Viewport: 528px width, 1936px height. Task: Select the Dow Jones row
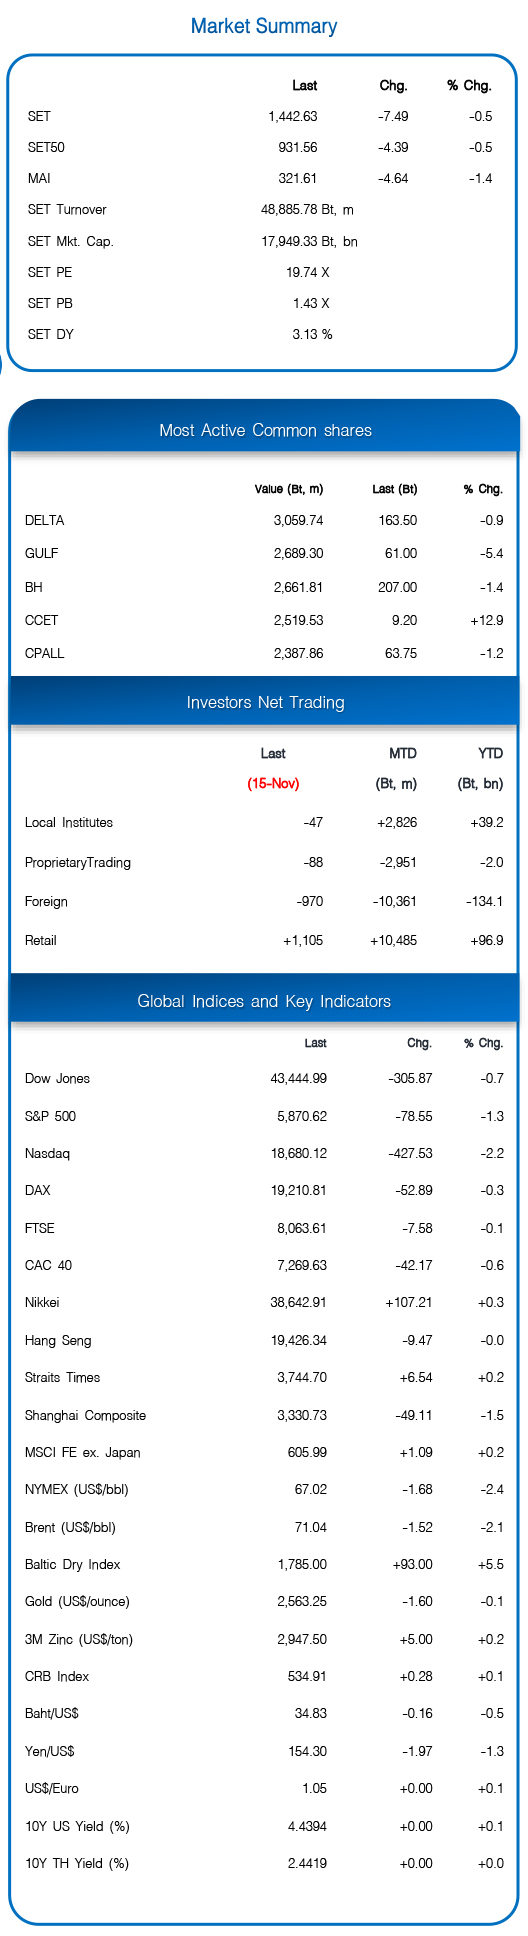coord(264,1078)
